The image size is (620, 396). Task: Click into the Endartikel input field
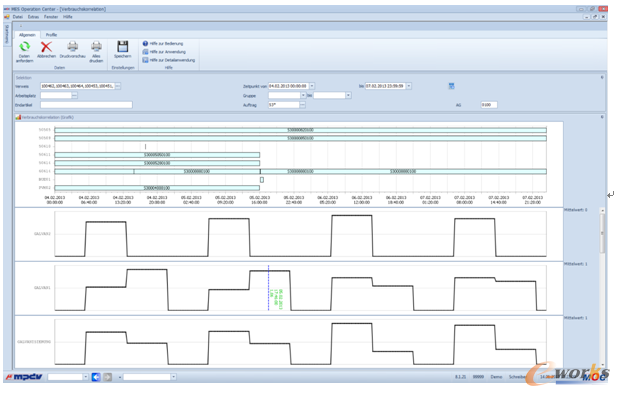pyautogui.click(x=86, y=105)
